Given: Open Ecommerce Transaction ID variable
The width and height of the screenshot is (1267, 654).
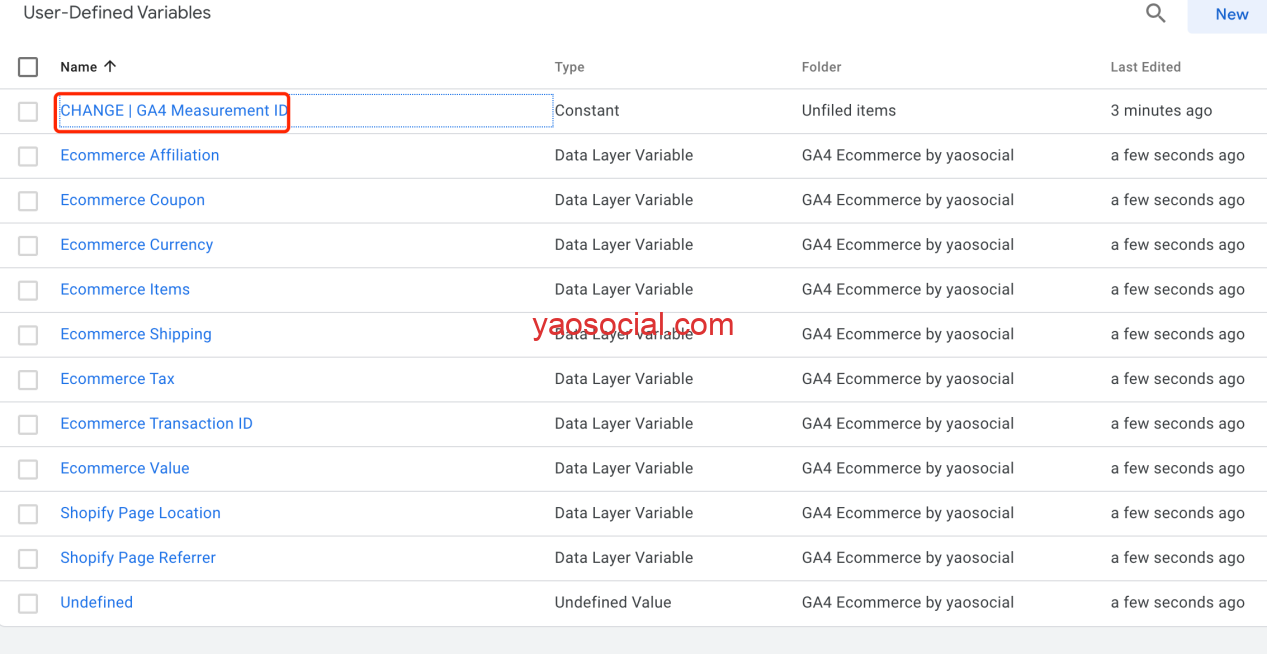Looking at the screenshot, I should [156, 424].
